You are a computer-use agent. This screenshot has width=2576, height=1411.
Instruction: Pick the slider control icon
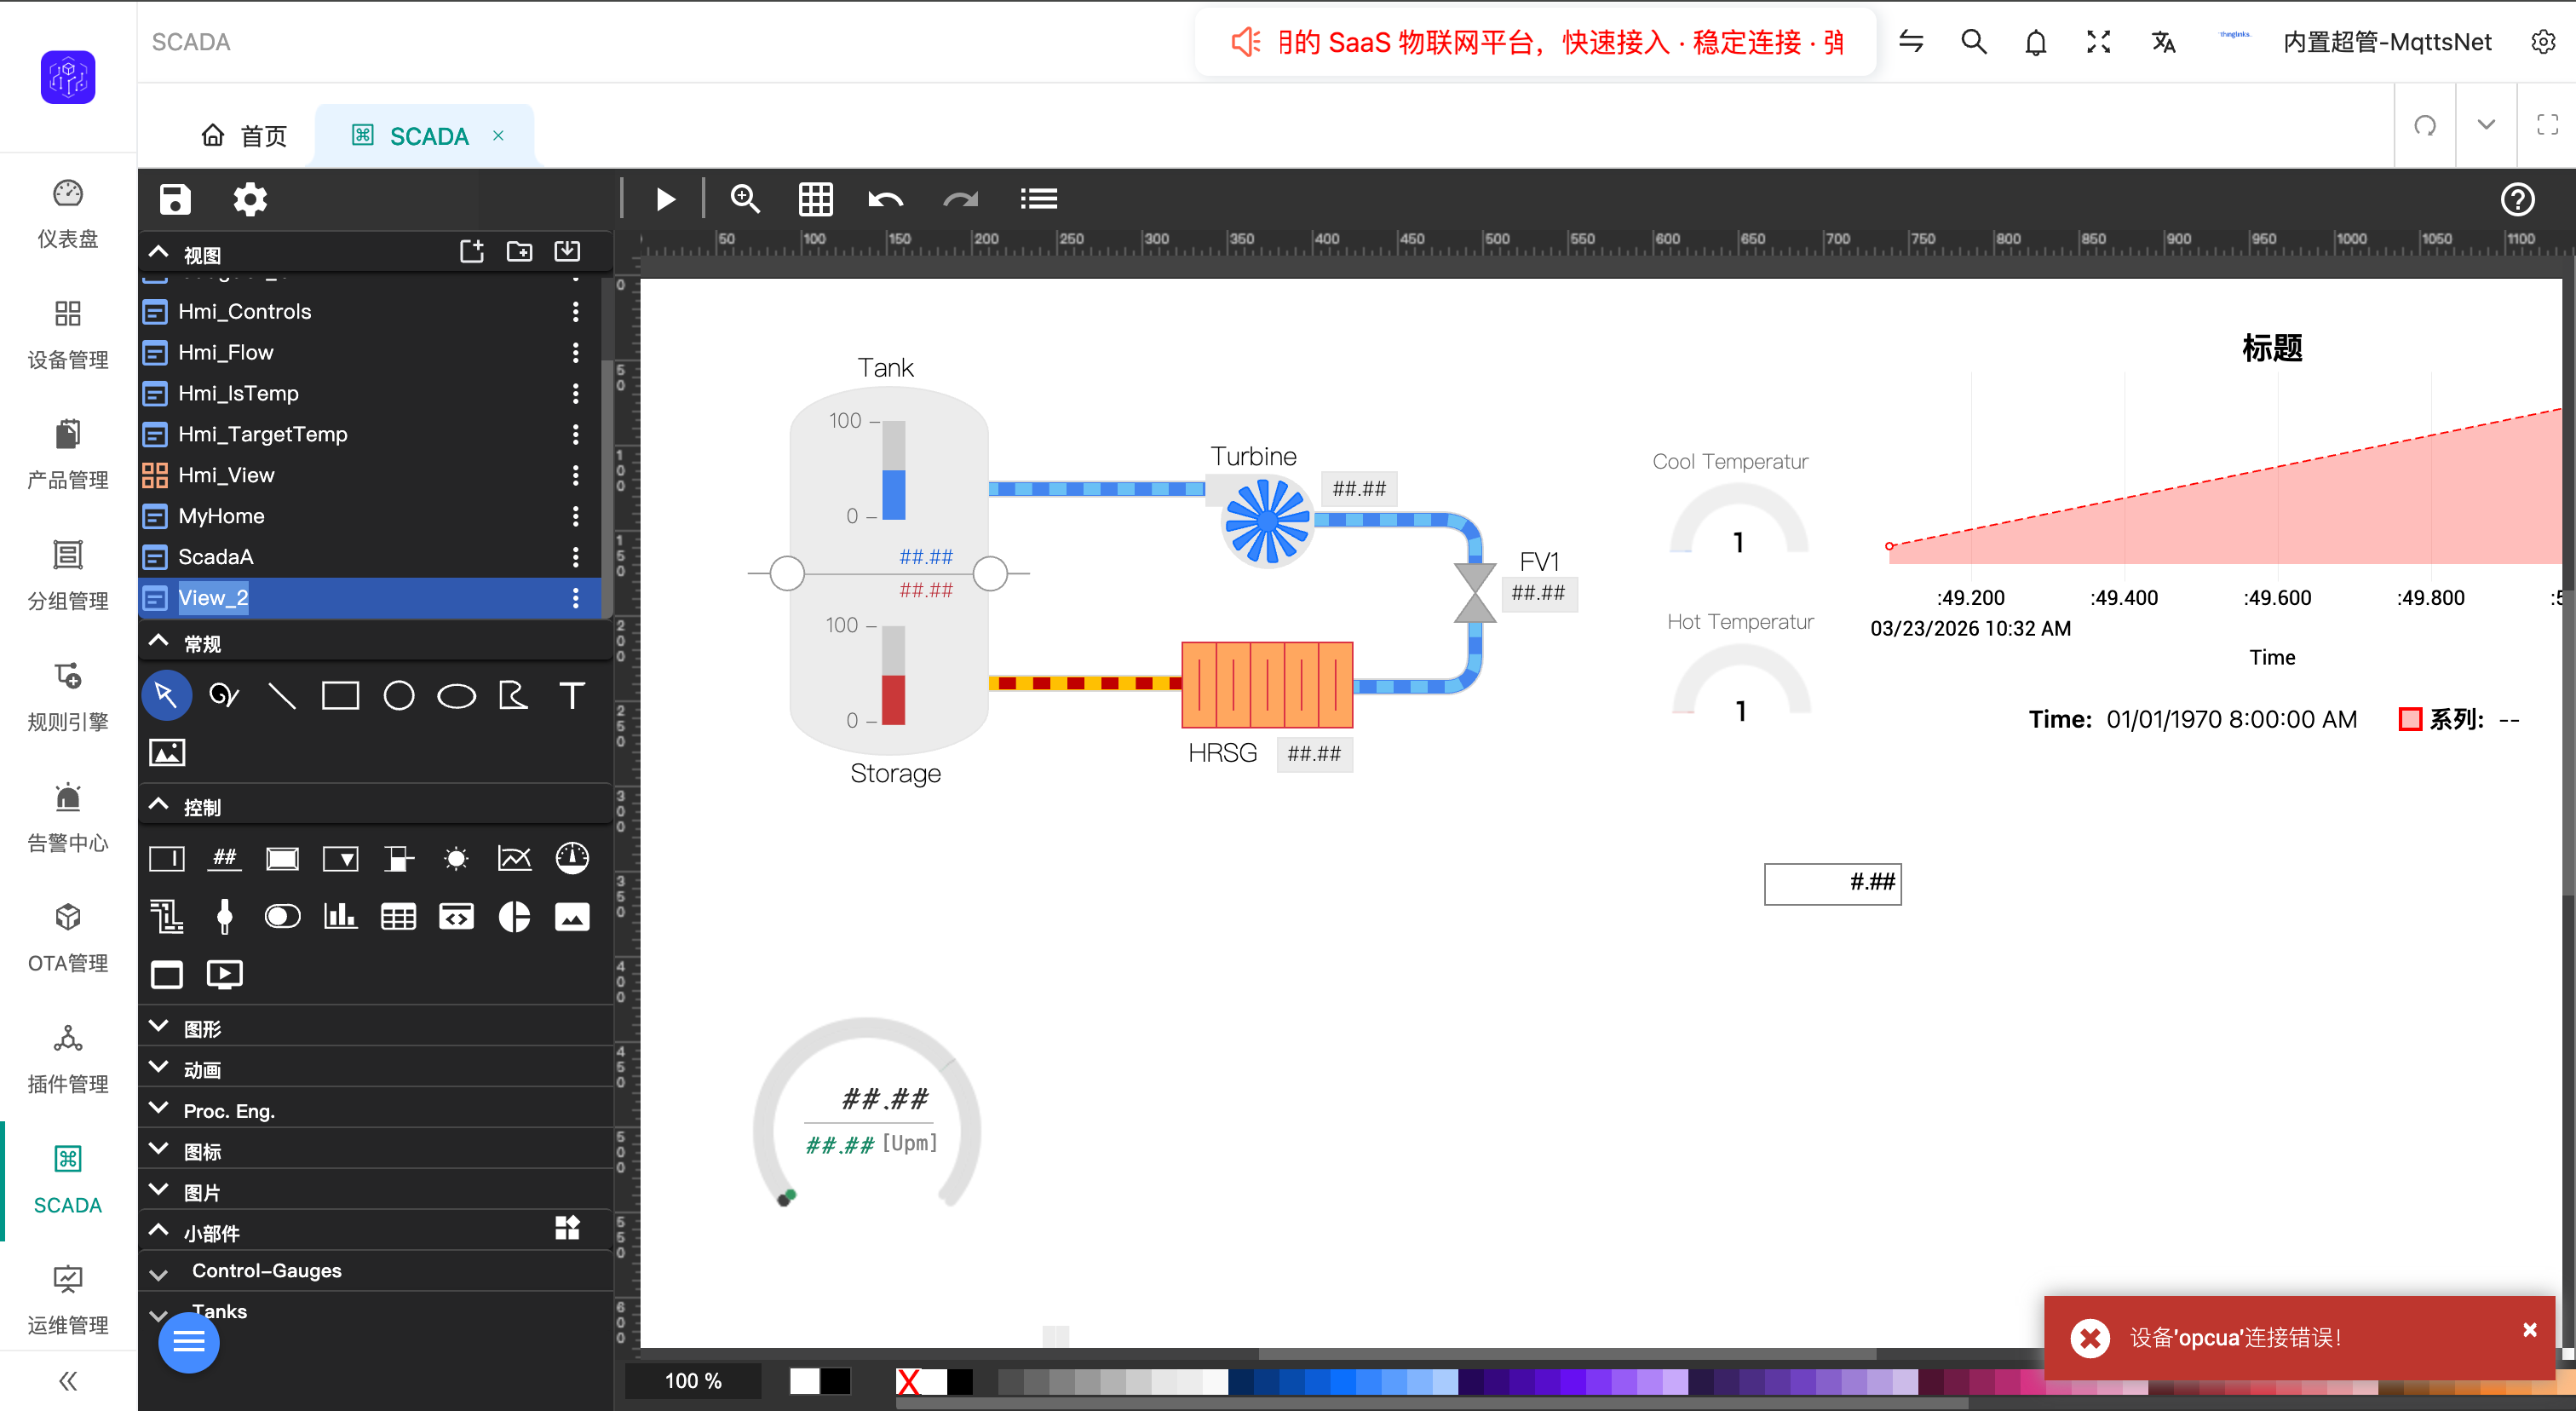pyautogui.click(x=224, y=916)
